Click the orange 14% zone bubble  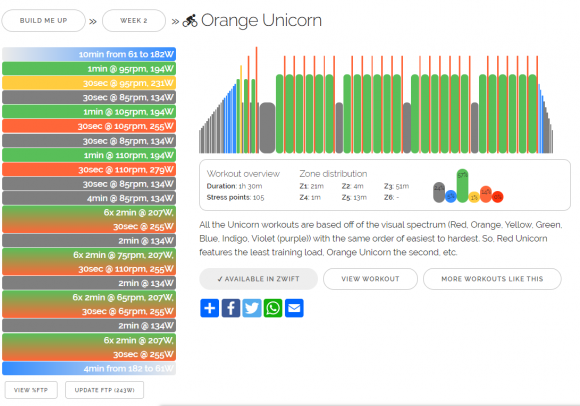(x=486, y=194)
